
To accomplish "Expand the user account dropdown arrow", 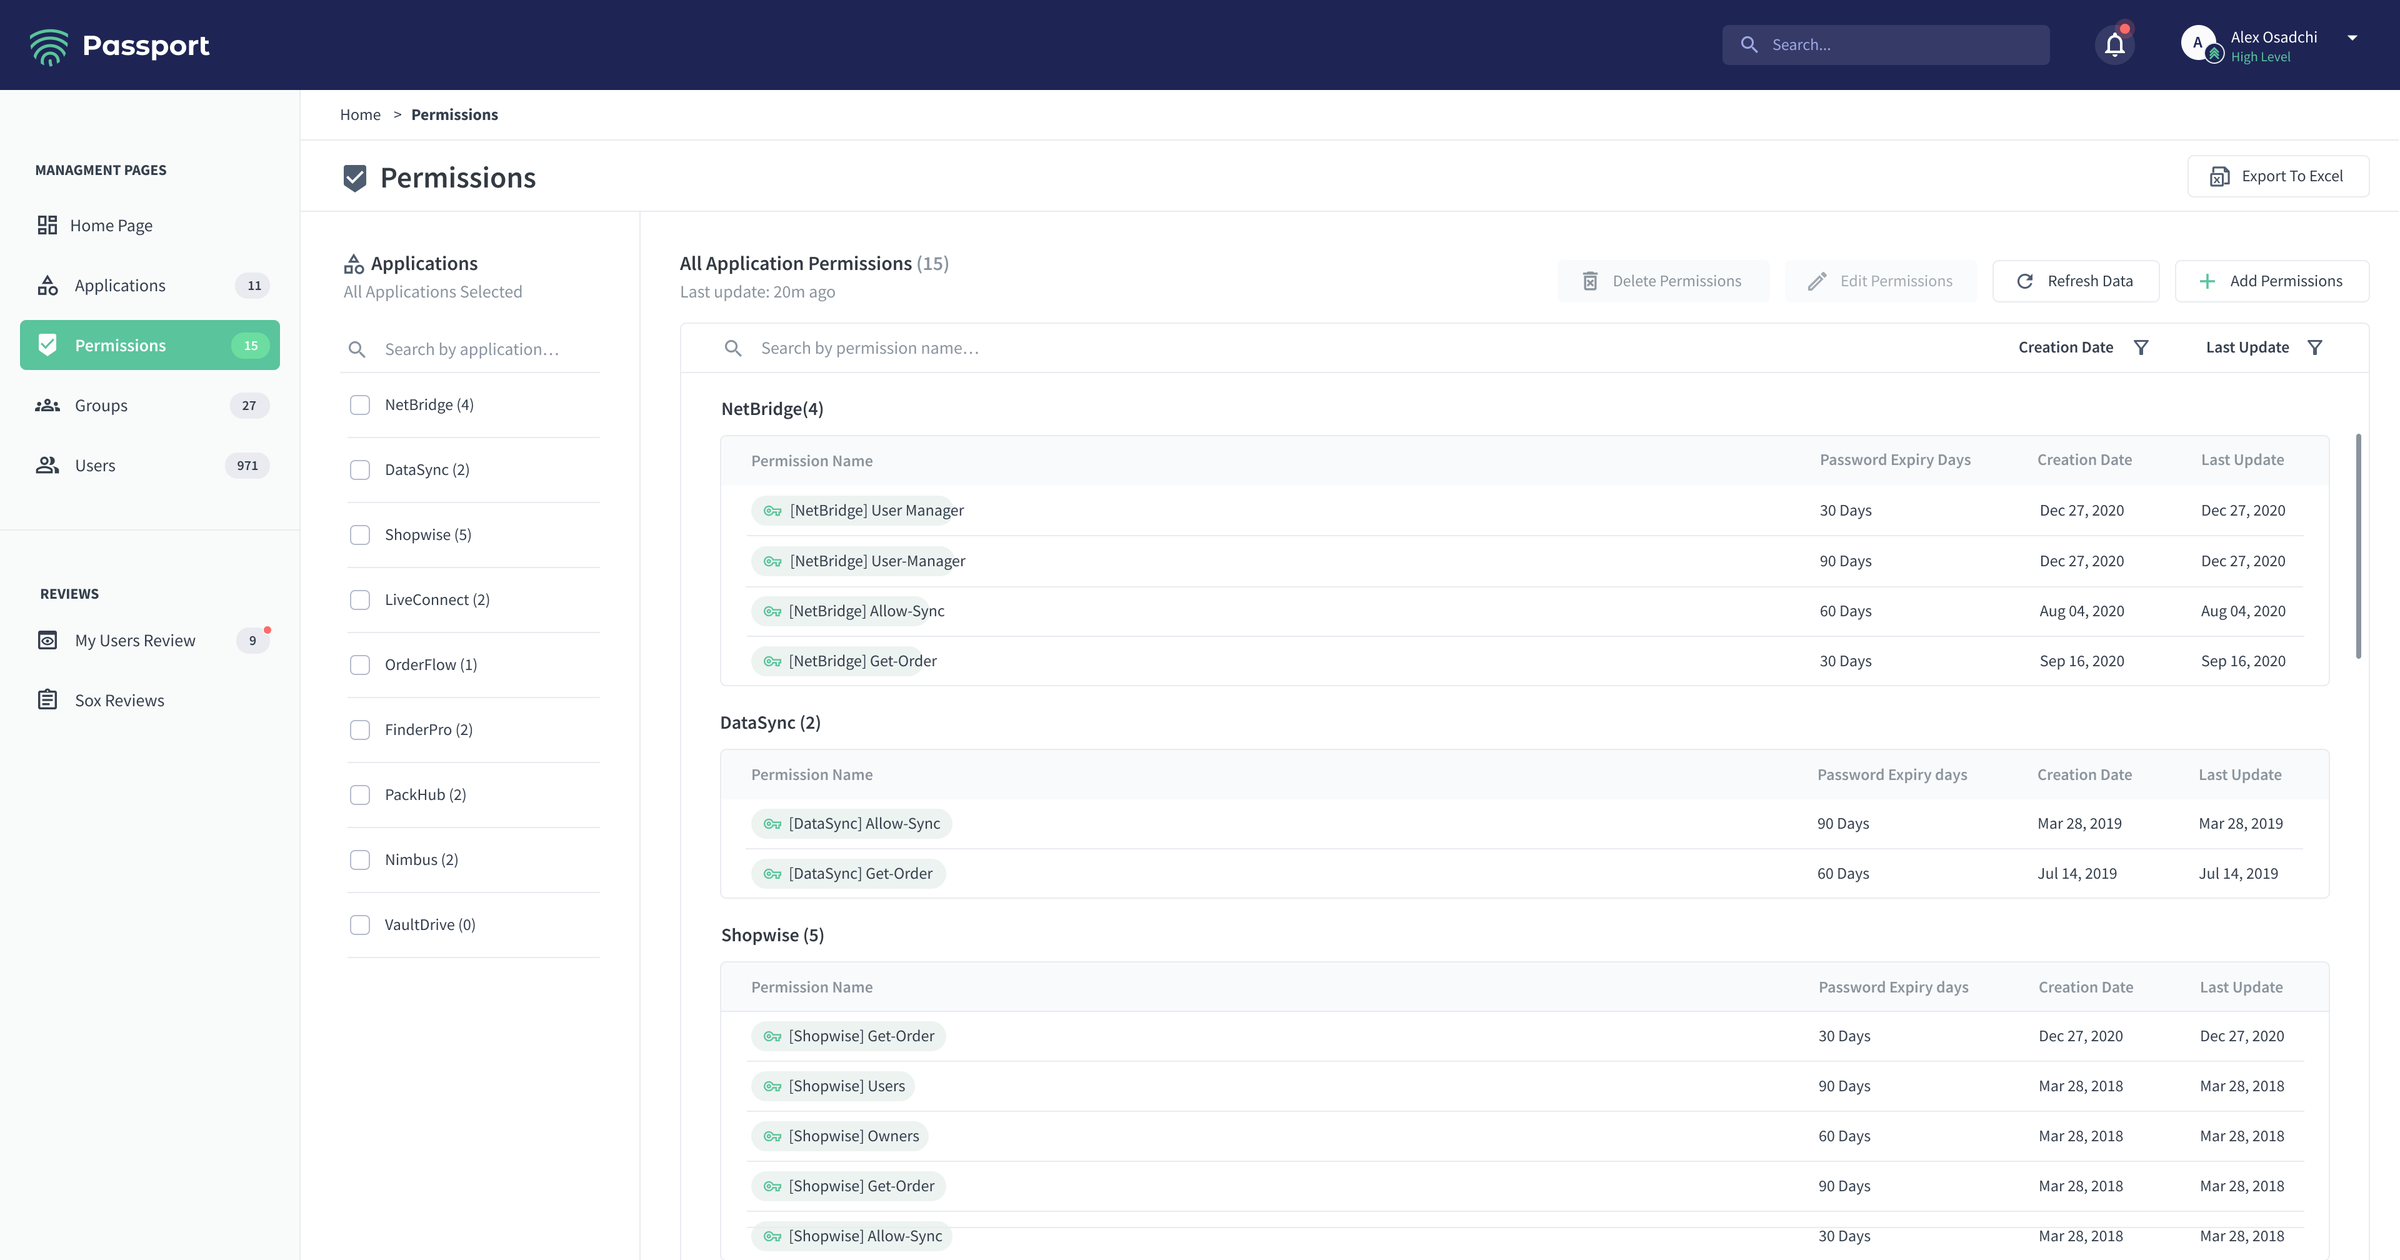I will pos(2352,38).
